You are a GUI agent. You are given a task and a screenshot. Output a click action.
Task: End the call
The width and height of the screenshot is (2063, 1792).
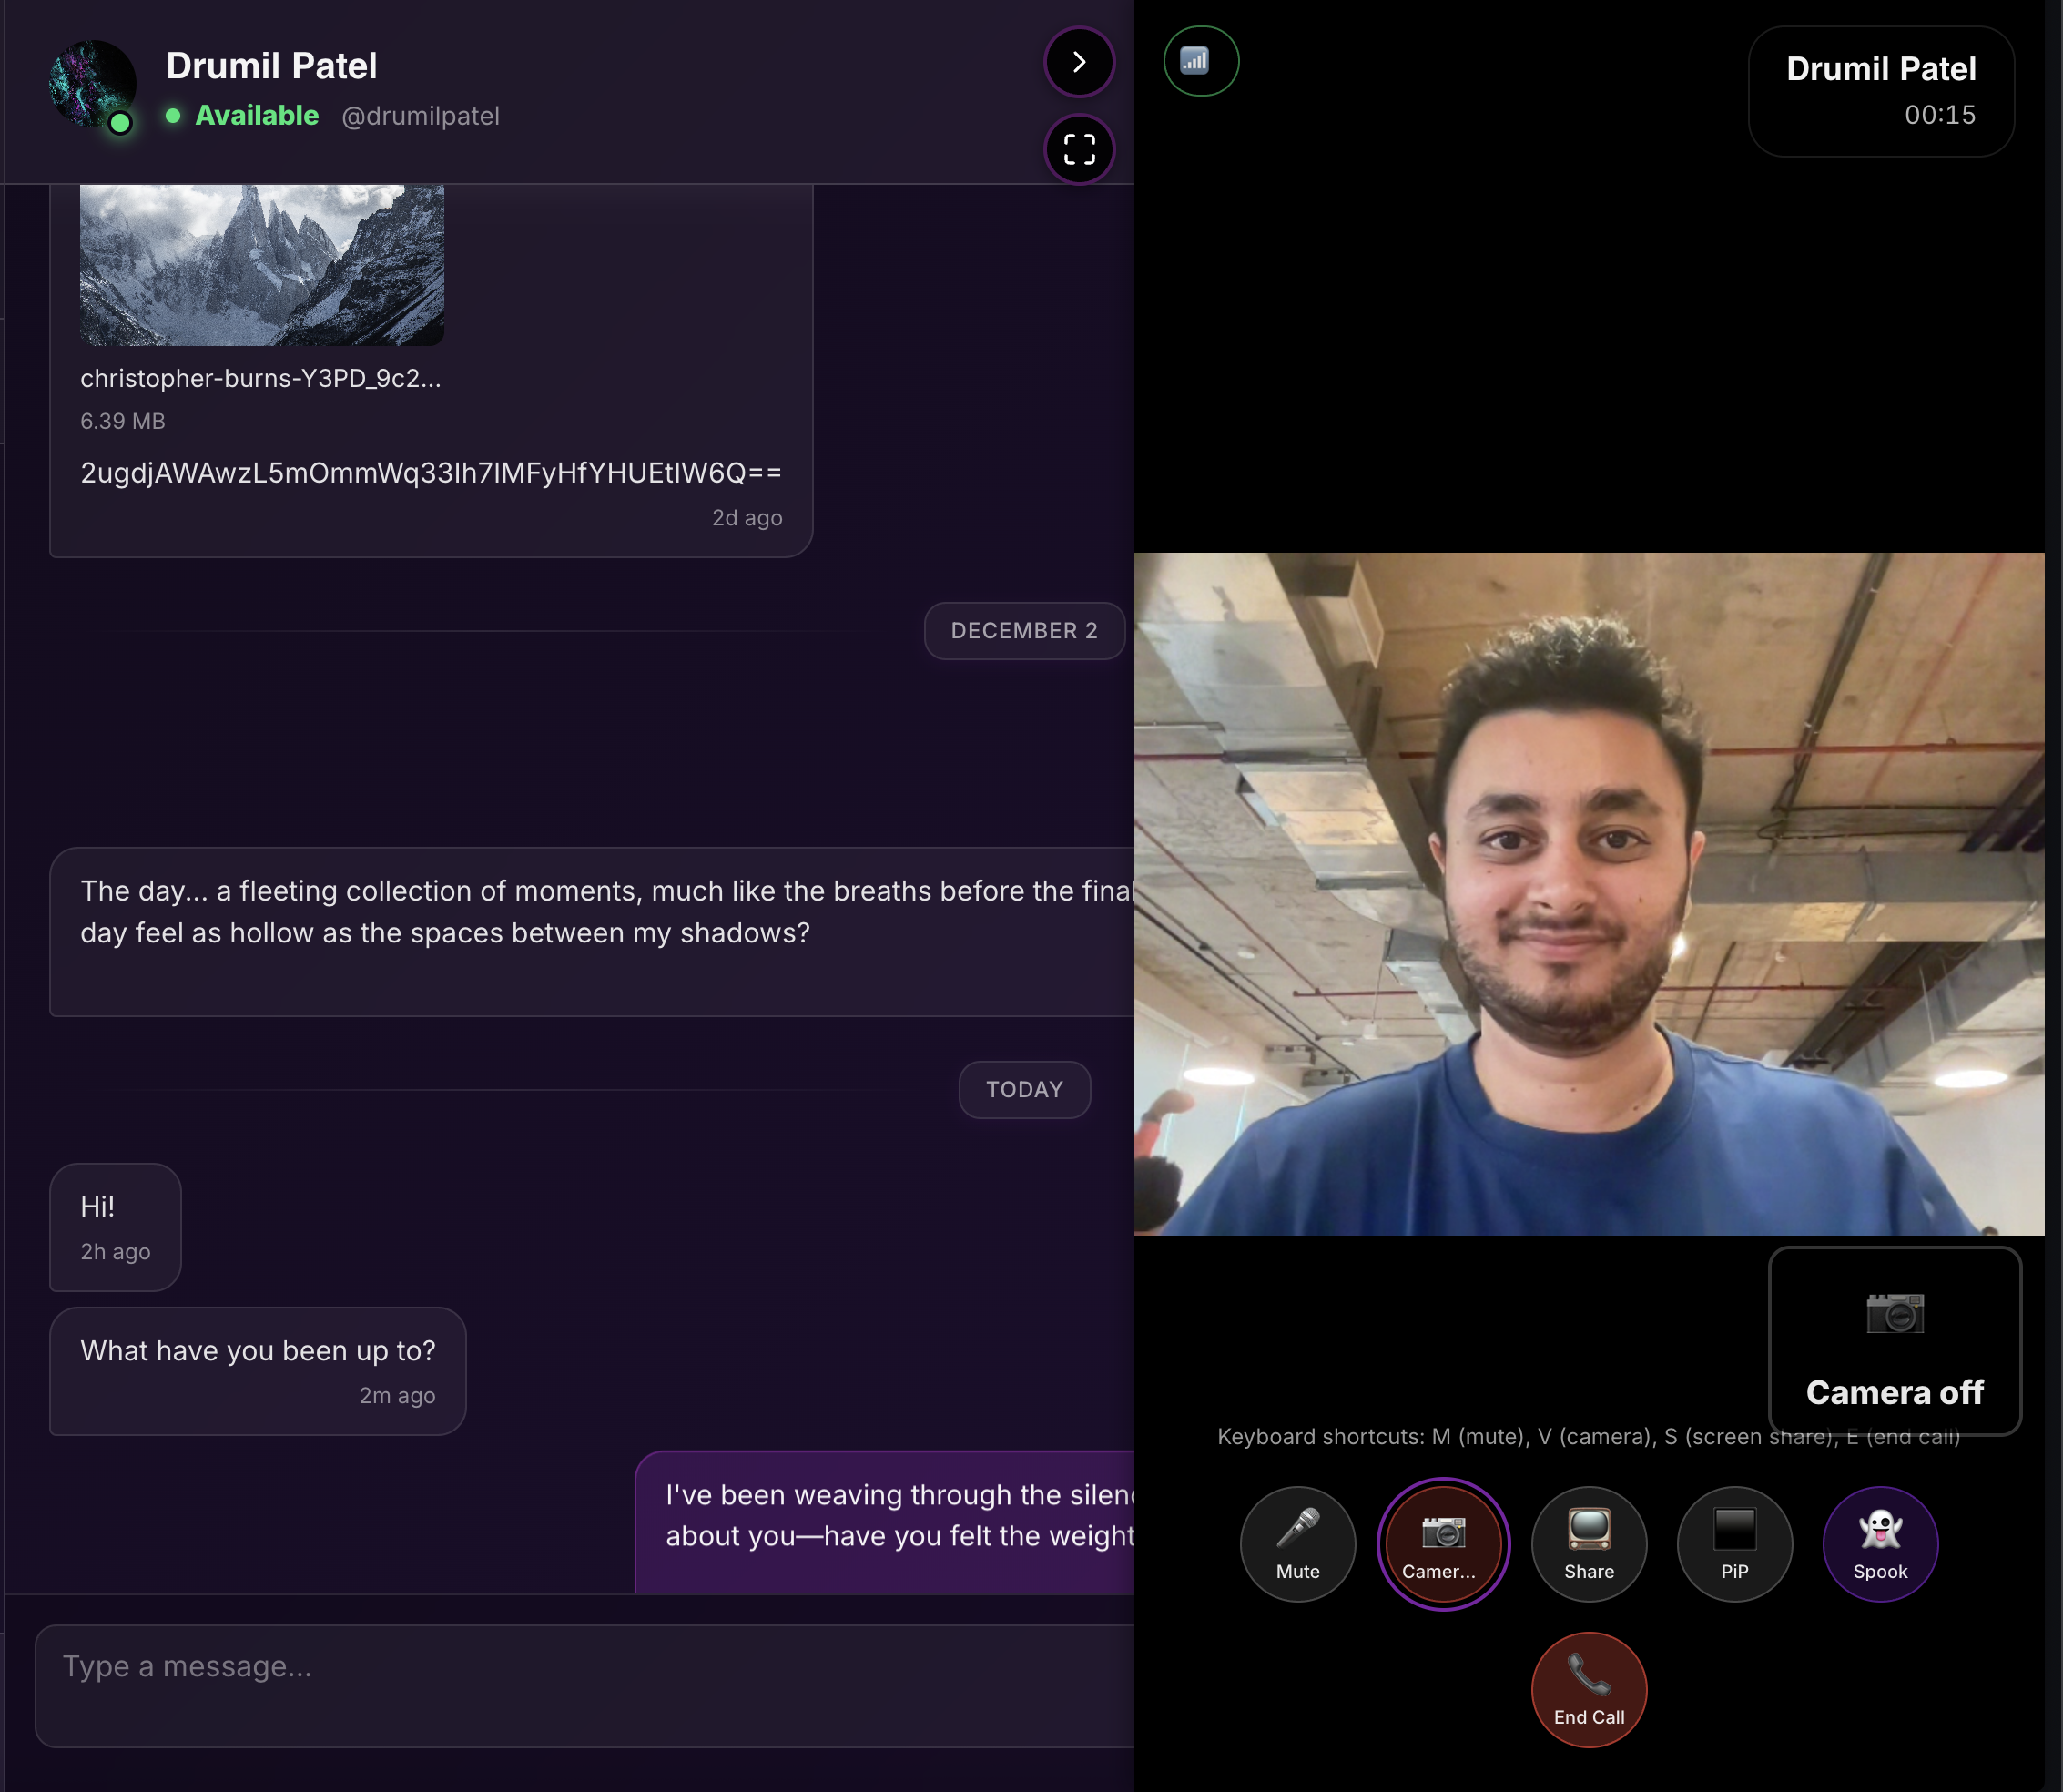[1588, 1689]
